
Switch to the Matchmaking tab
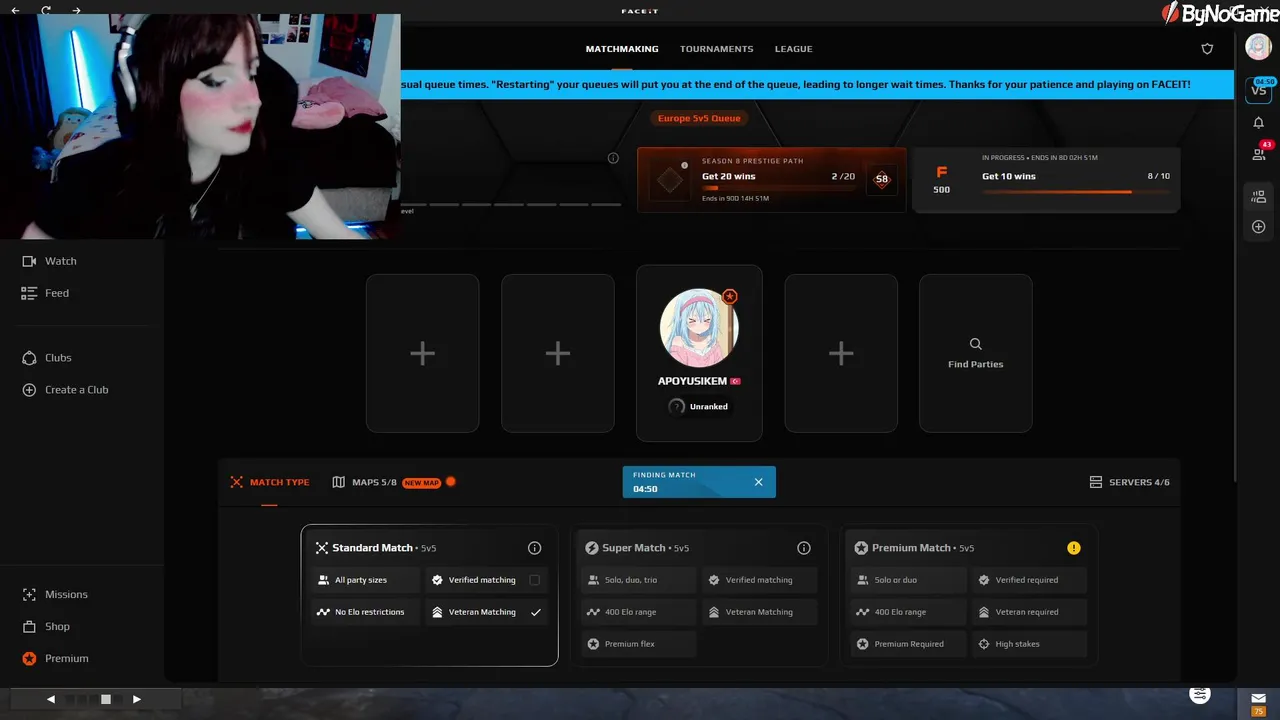622,49
